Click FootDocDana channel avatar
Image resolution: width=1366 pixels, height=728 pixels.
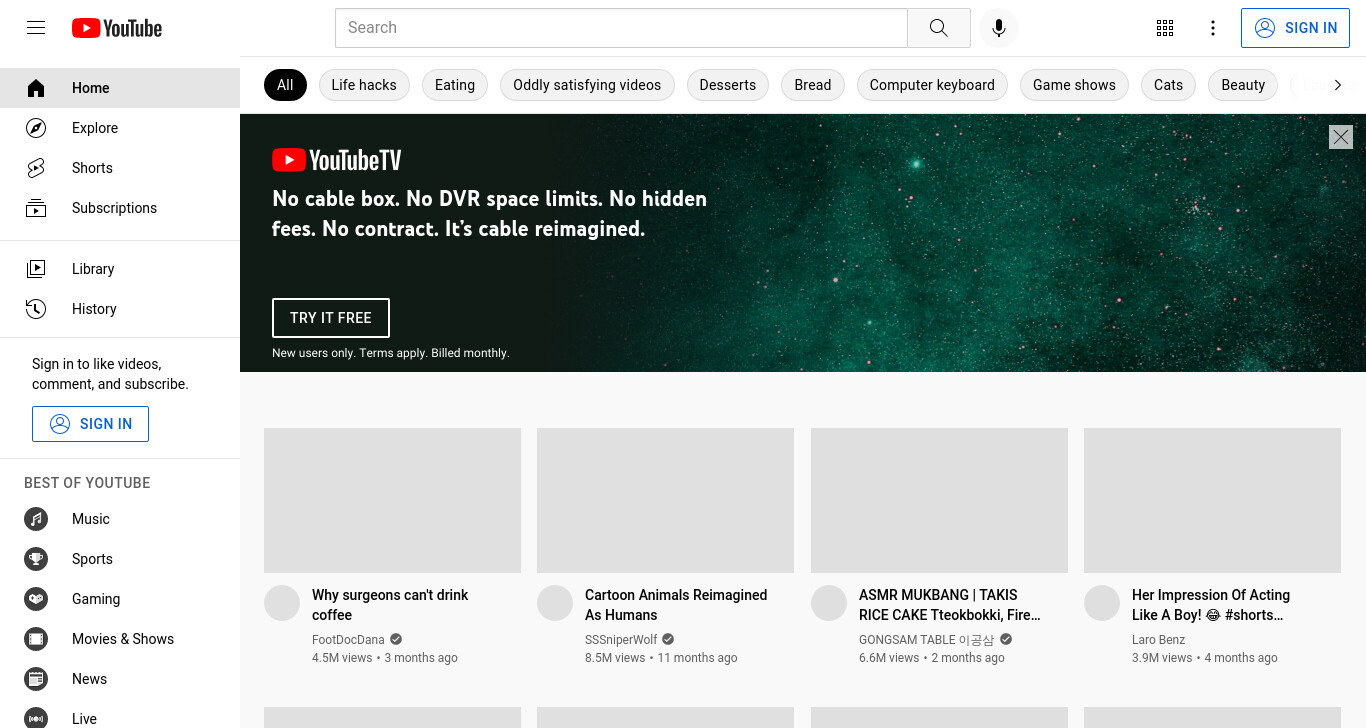click(x=282, y=603)
